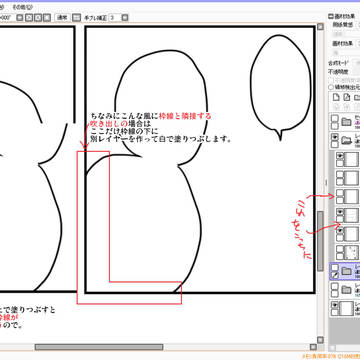Expand the folder layer below the selected folder

pos(347,290)
